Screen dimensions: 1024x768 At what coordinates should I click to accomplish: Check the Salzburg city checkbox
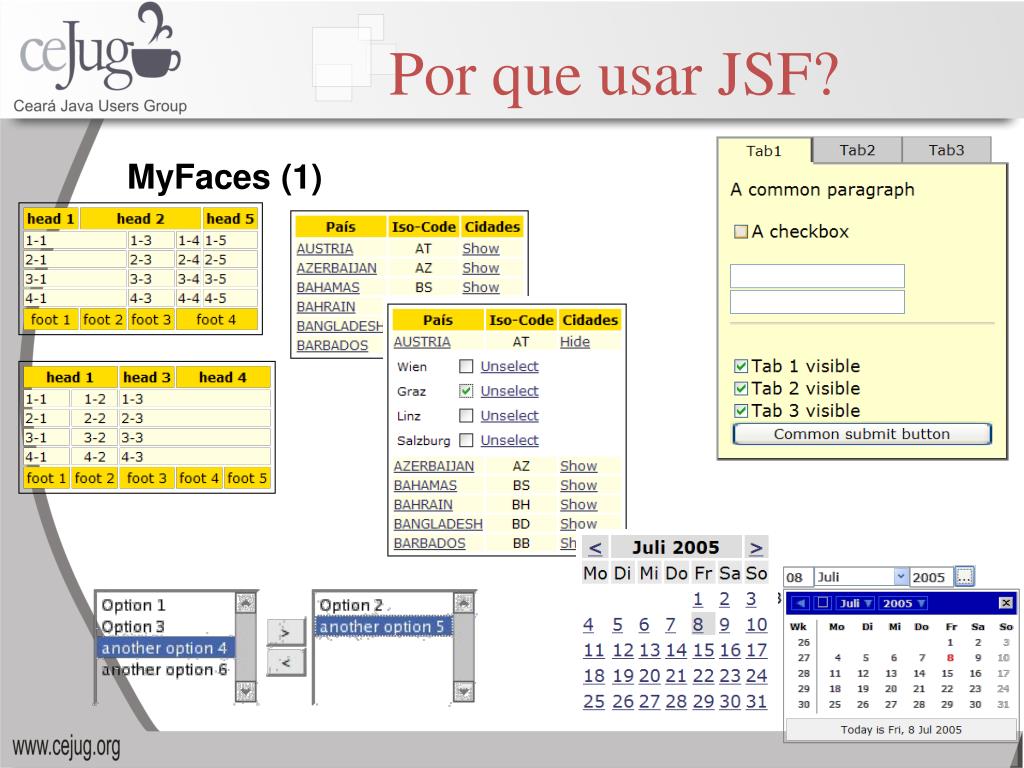466,440
